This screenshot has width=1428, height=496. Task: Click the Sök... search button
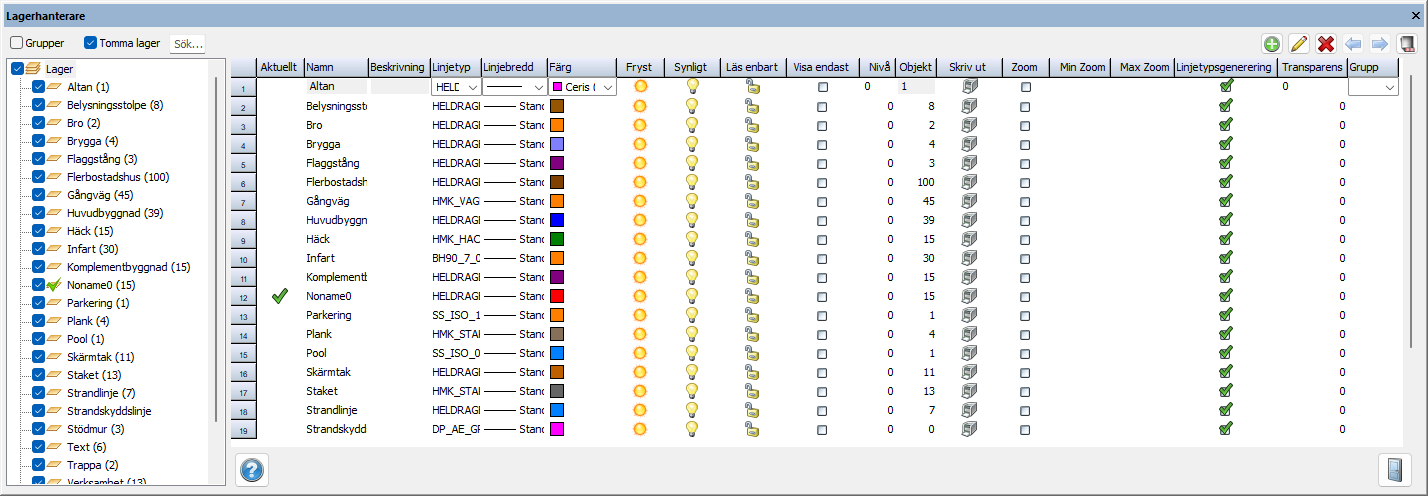[188, 44]
